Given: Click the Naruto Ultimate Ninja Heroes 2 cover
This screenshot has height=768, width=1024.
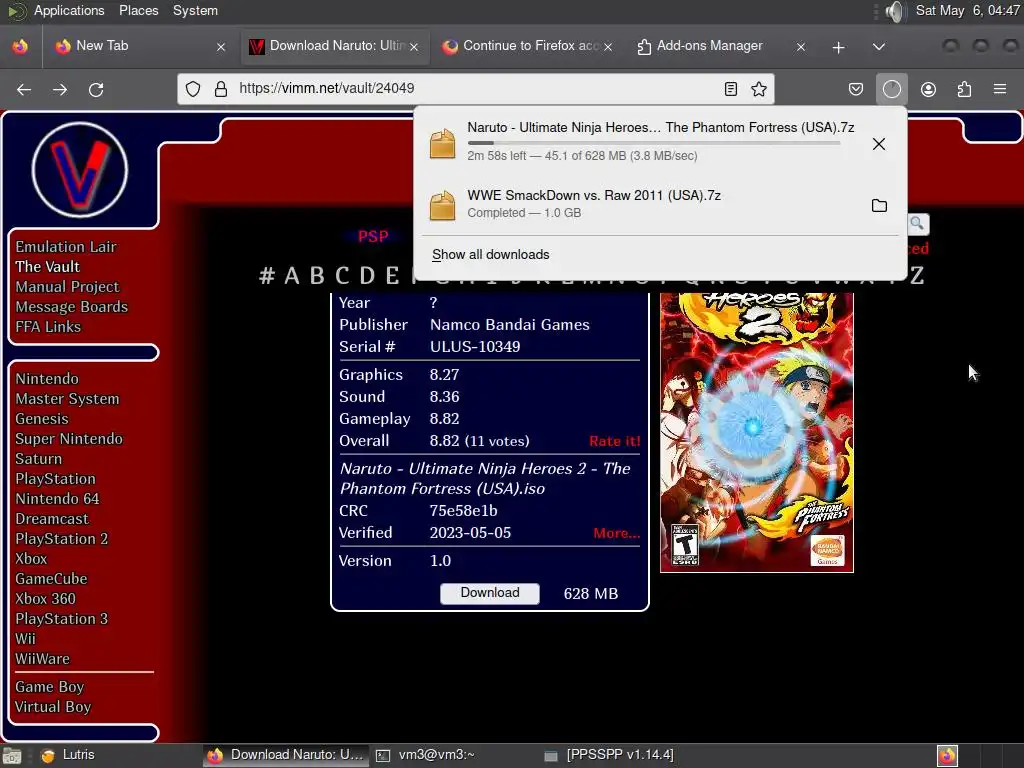Looking at the screenshot, I should click(757, 432).
